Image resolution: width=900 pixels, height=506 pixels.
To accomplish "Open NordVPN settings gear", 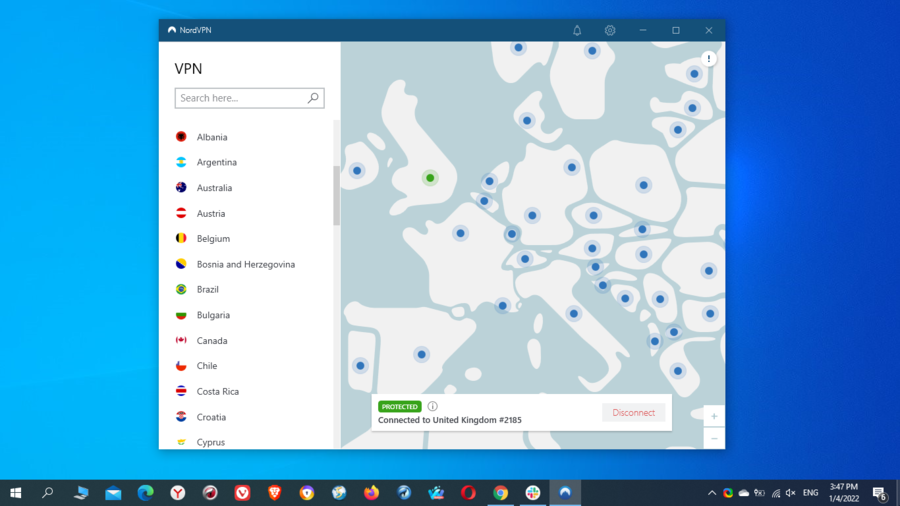I will click(610, 30).
